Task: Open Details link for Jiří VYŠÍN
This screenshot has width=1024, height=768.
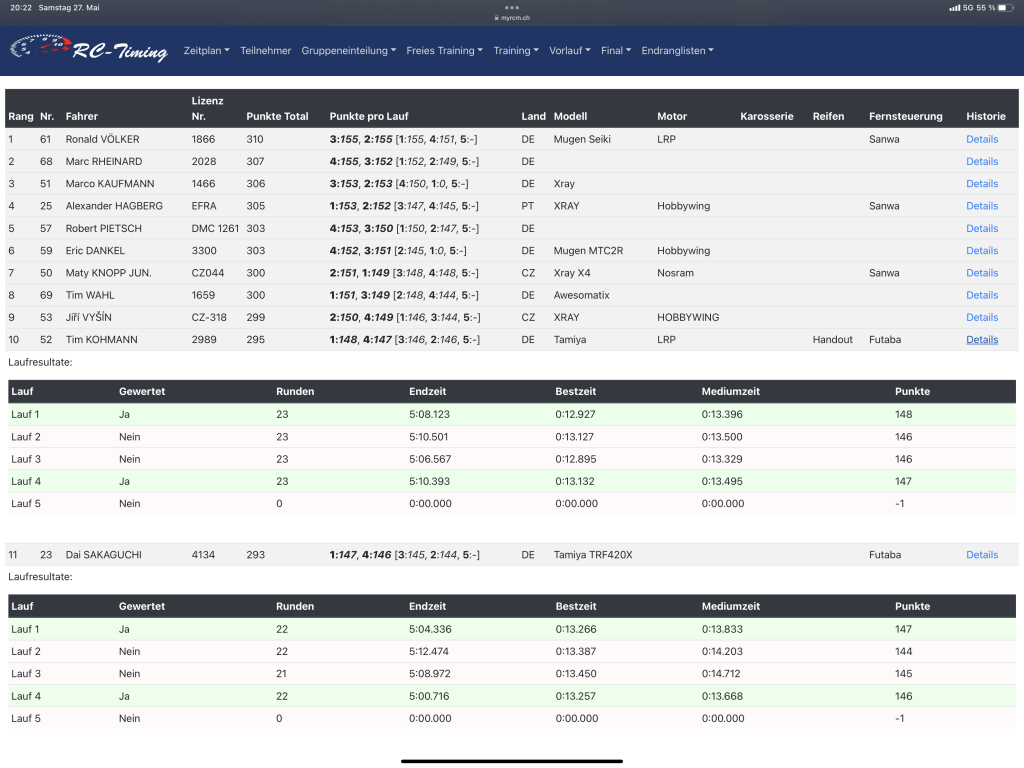Action: click(981, 318)
